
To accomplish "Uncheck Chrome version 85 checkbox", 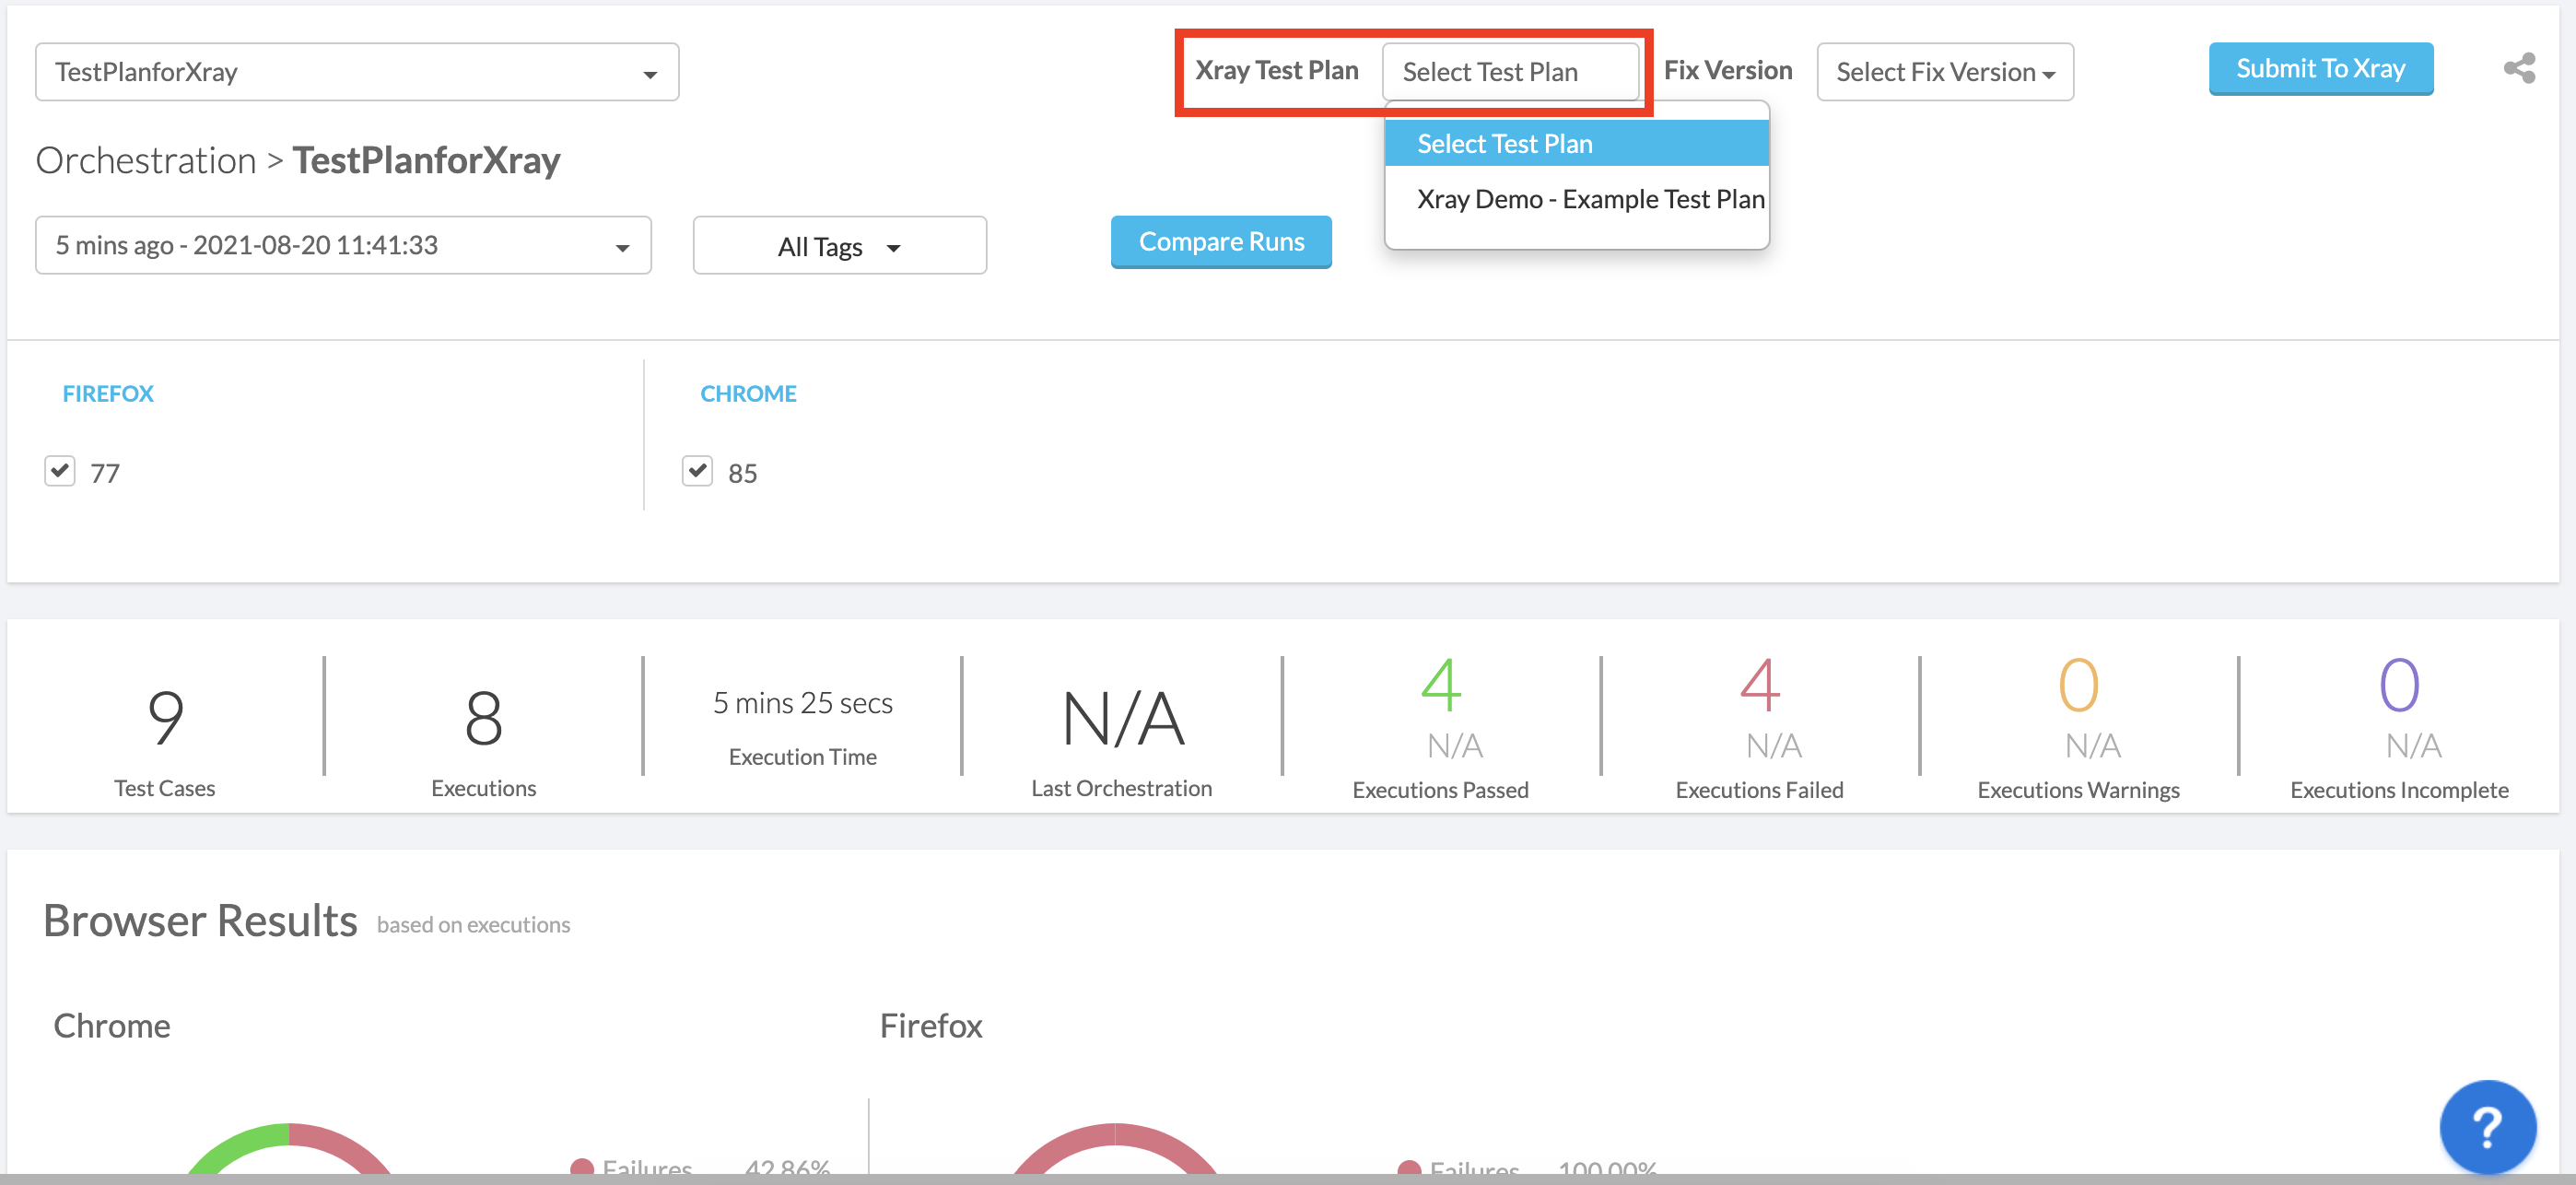I will [x=697, y=470].
